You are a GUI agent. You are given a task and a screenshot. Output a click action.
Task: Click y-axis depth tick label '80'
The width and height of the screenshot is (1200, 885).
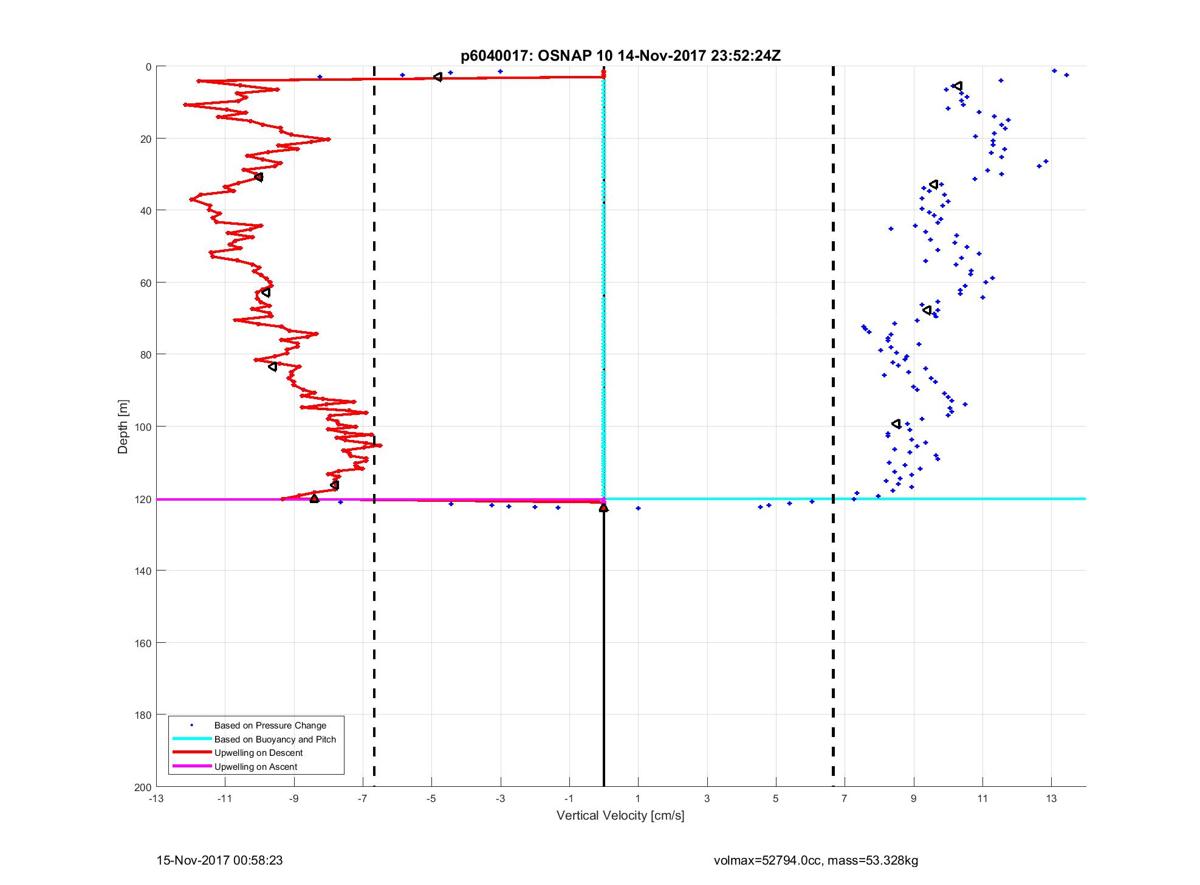coord(145,355)
